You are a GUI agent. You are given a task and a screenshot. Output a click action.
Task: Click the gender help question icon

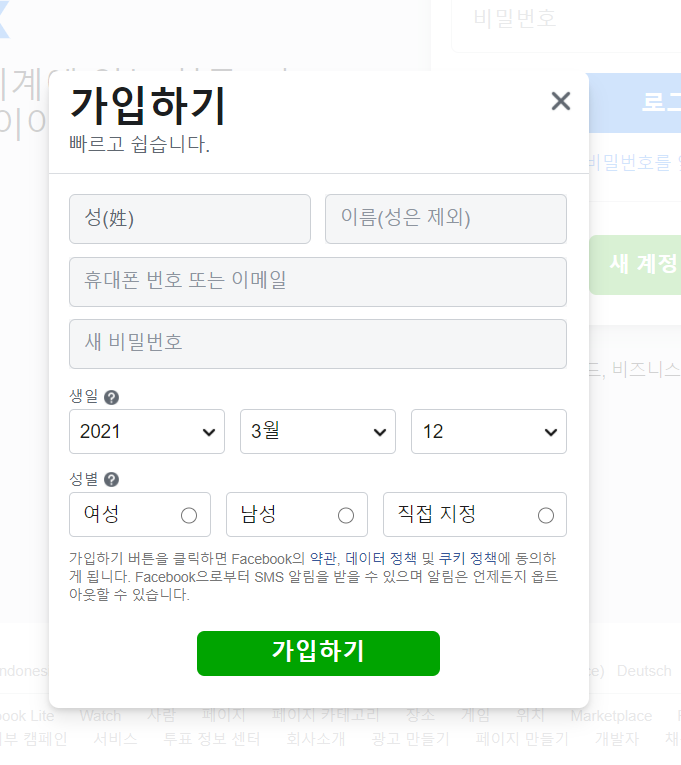[111, 480]
